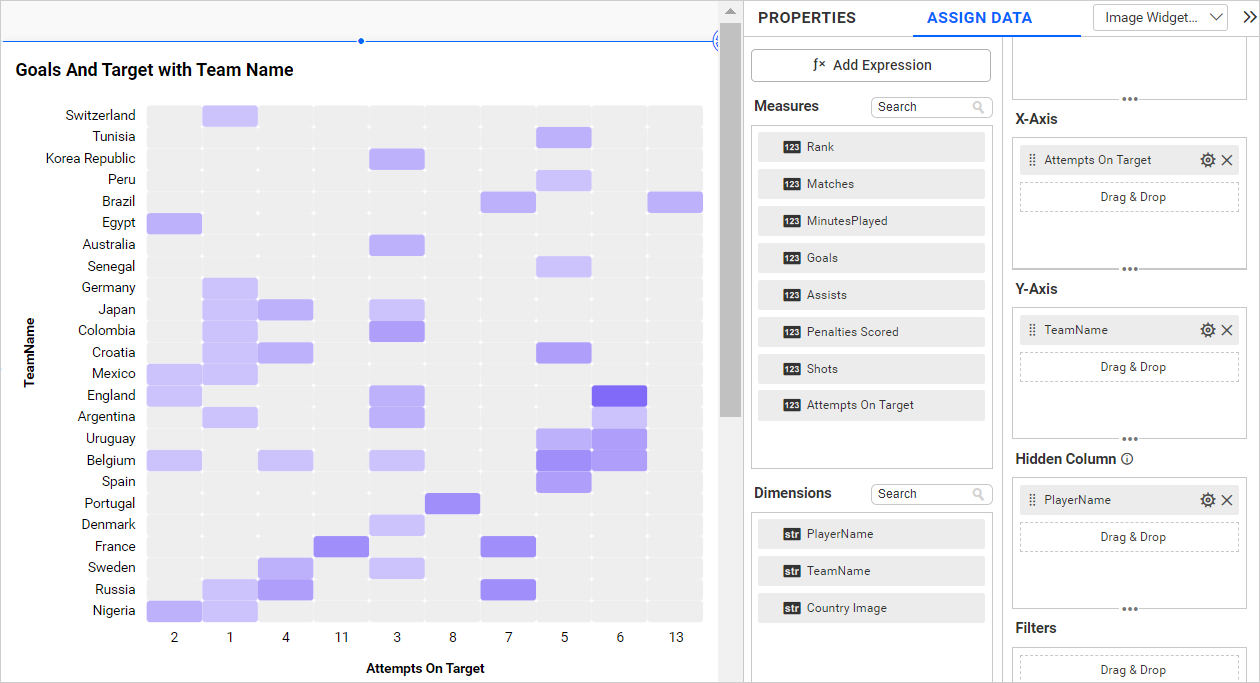Viewport: 1260px width, 683px height.
Task: Open settings gear for Attempts On Target
Action: pyautogui.click(x=1207, y=160)
